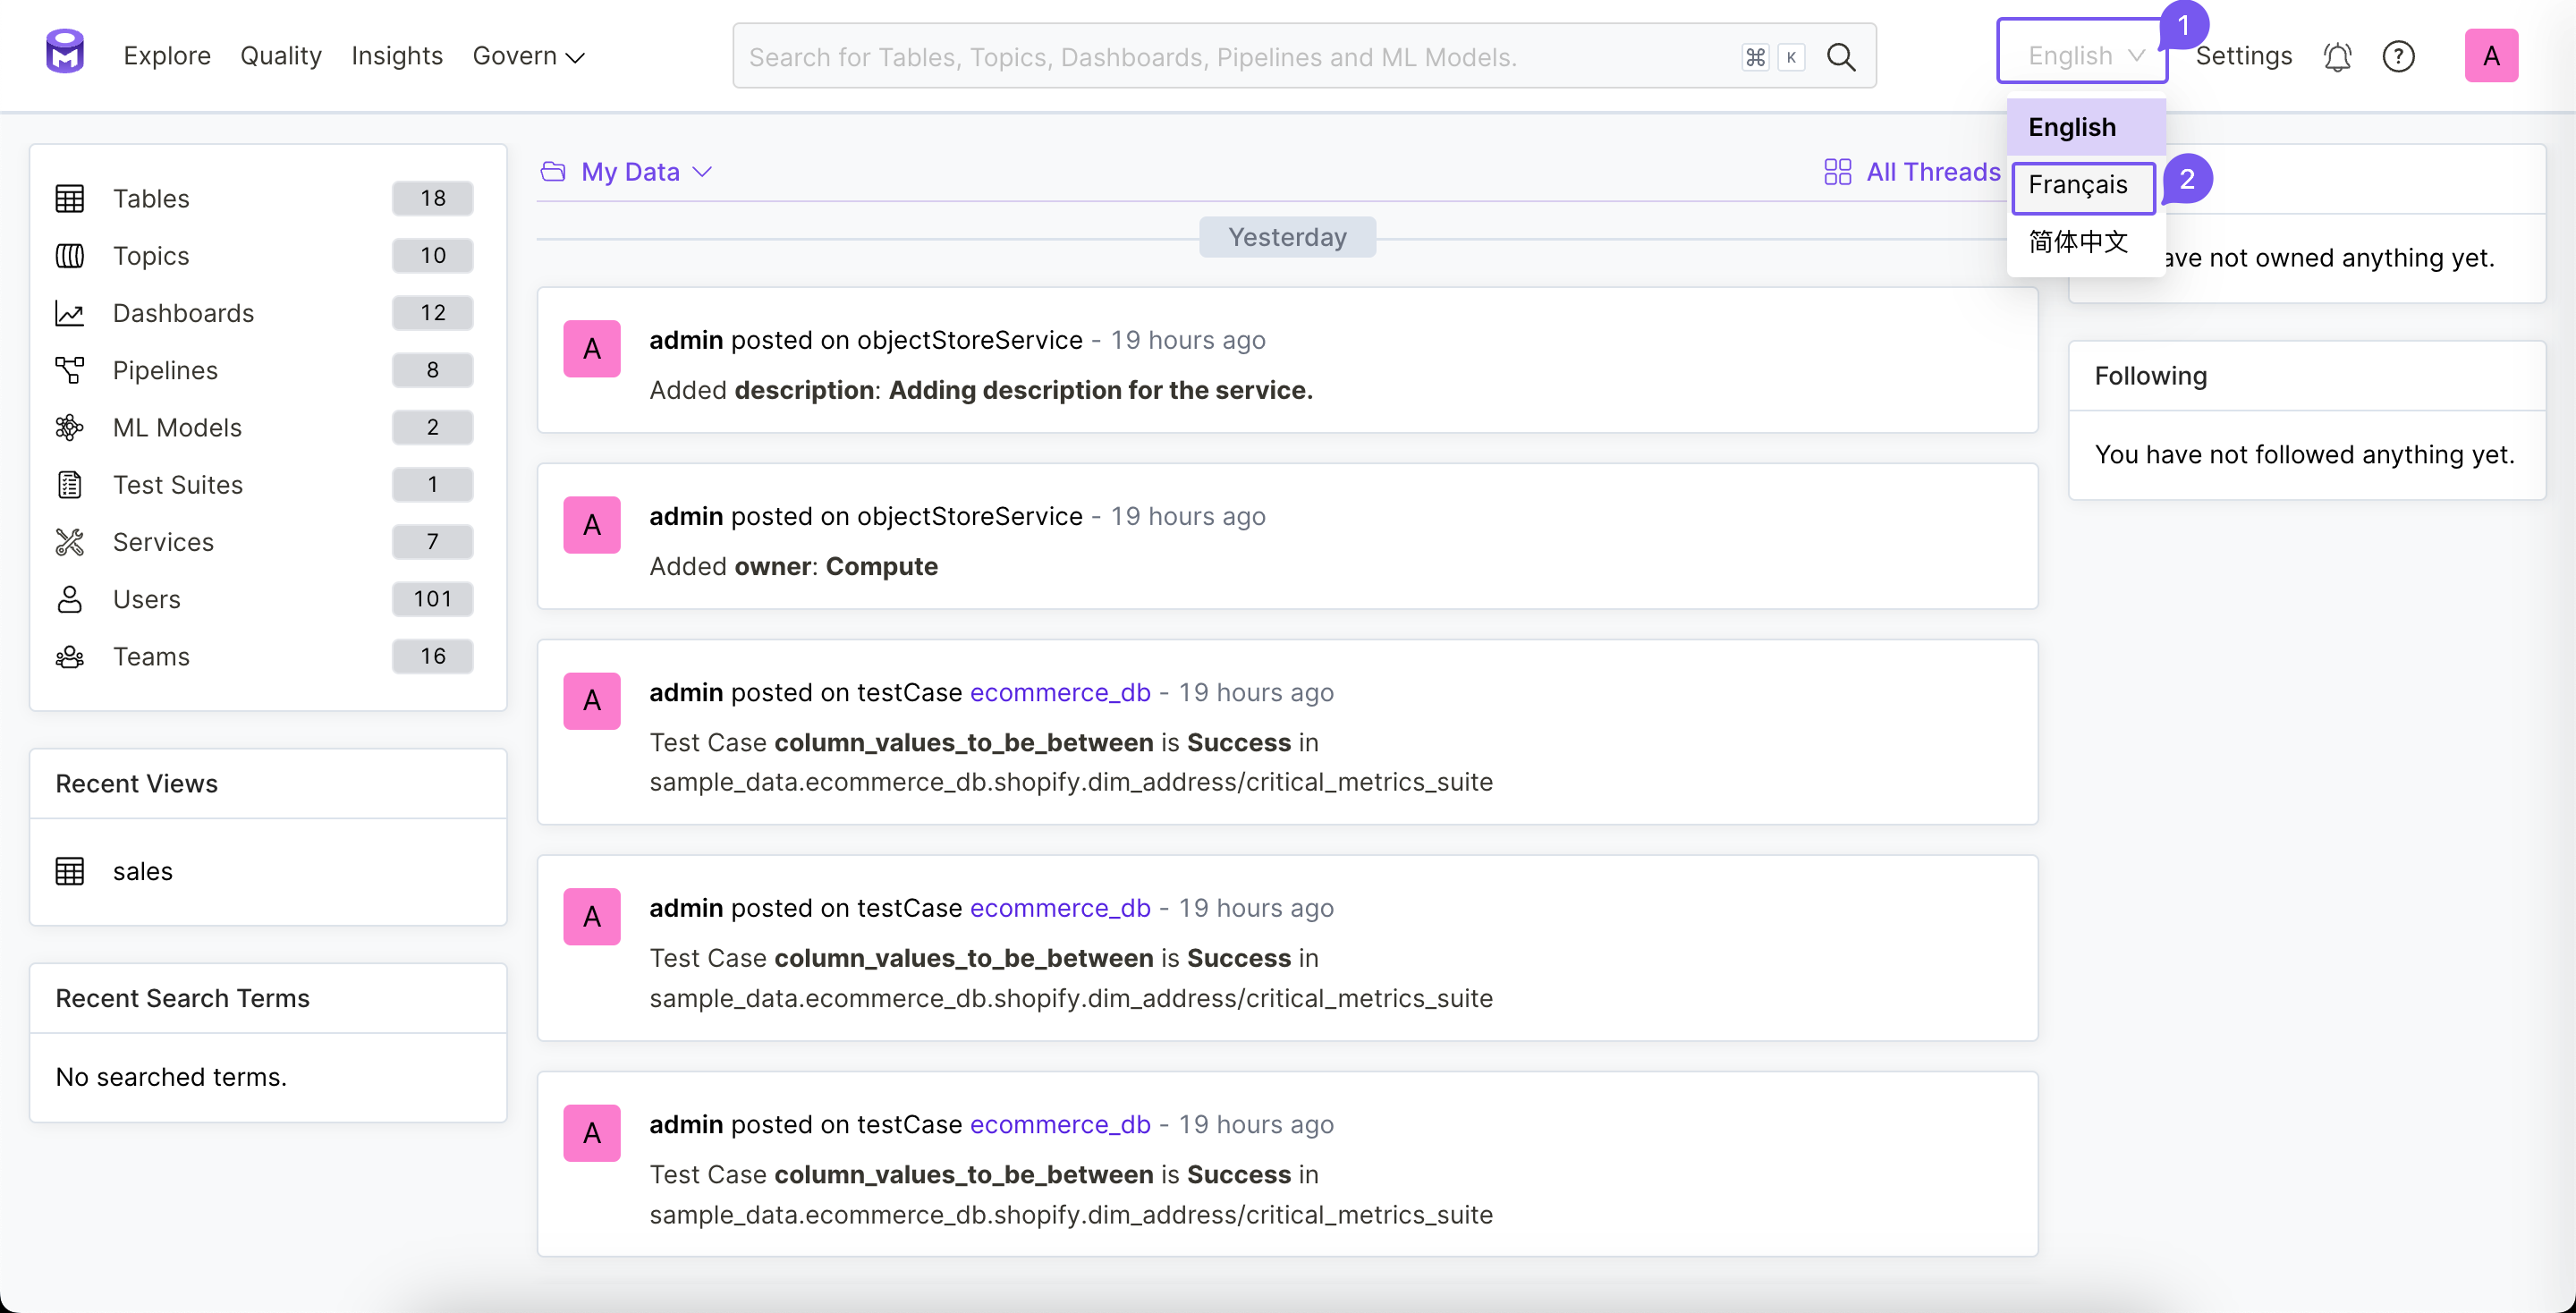This screenshot has height=1313, width=2576.
Task: Click the ML Models icon
Action: tap(70, 428)
